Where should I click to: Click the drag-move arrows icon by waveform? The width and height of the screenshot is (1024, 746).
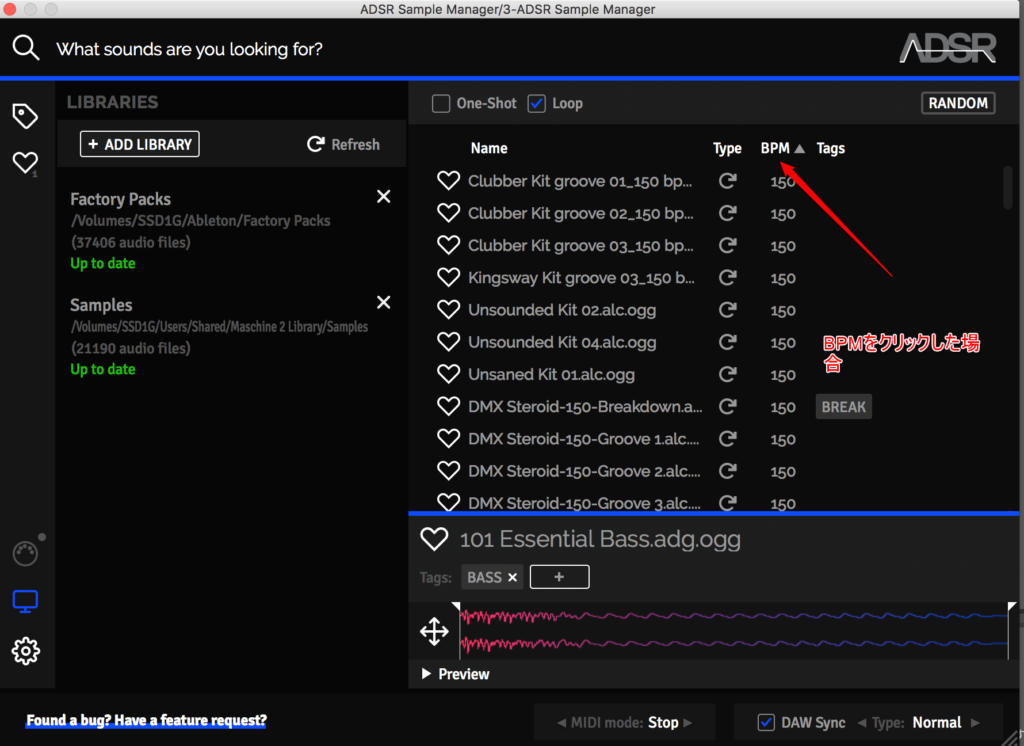(434, 631)
